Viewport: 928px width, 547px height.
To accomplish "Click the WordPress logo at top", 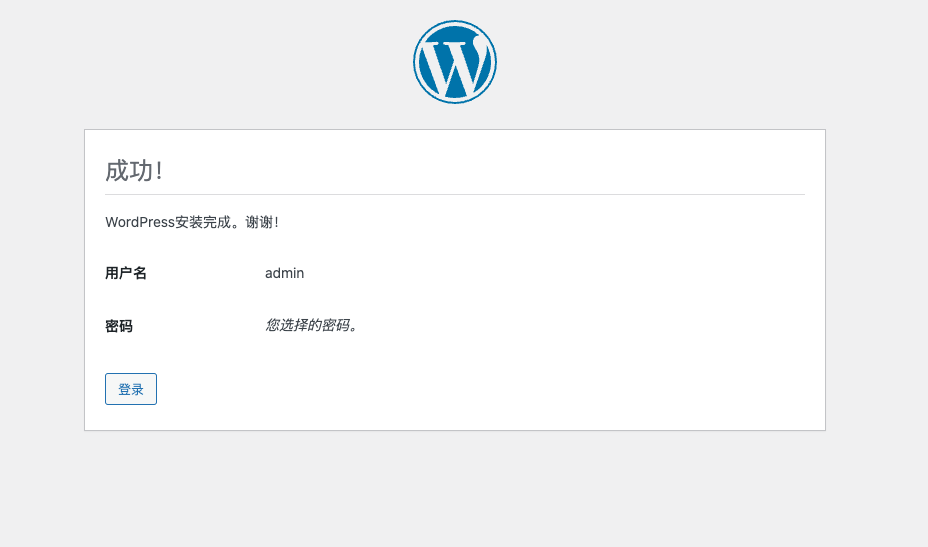I will coord(455,62).
